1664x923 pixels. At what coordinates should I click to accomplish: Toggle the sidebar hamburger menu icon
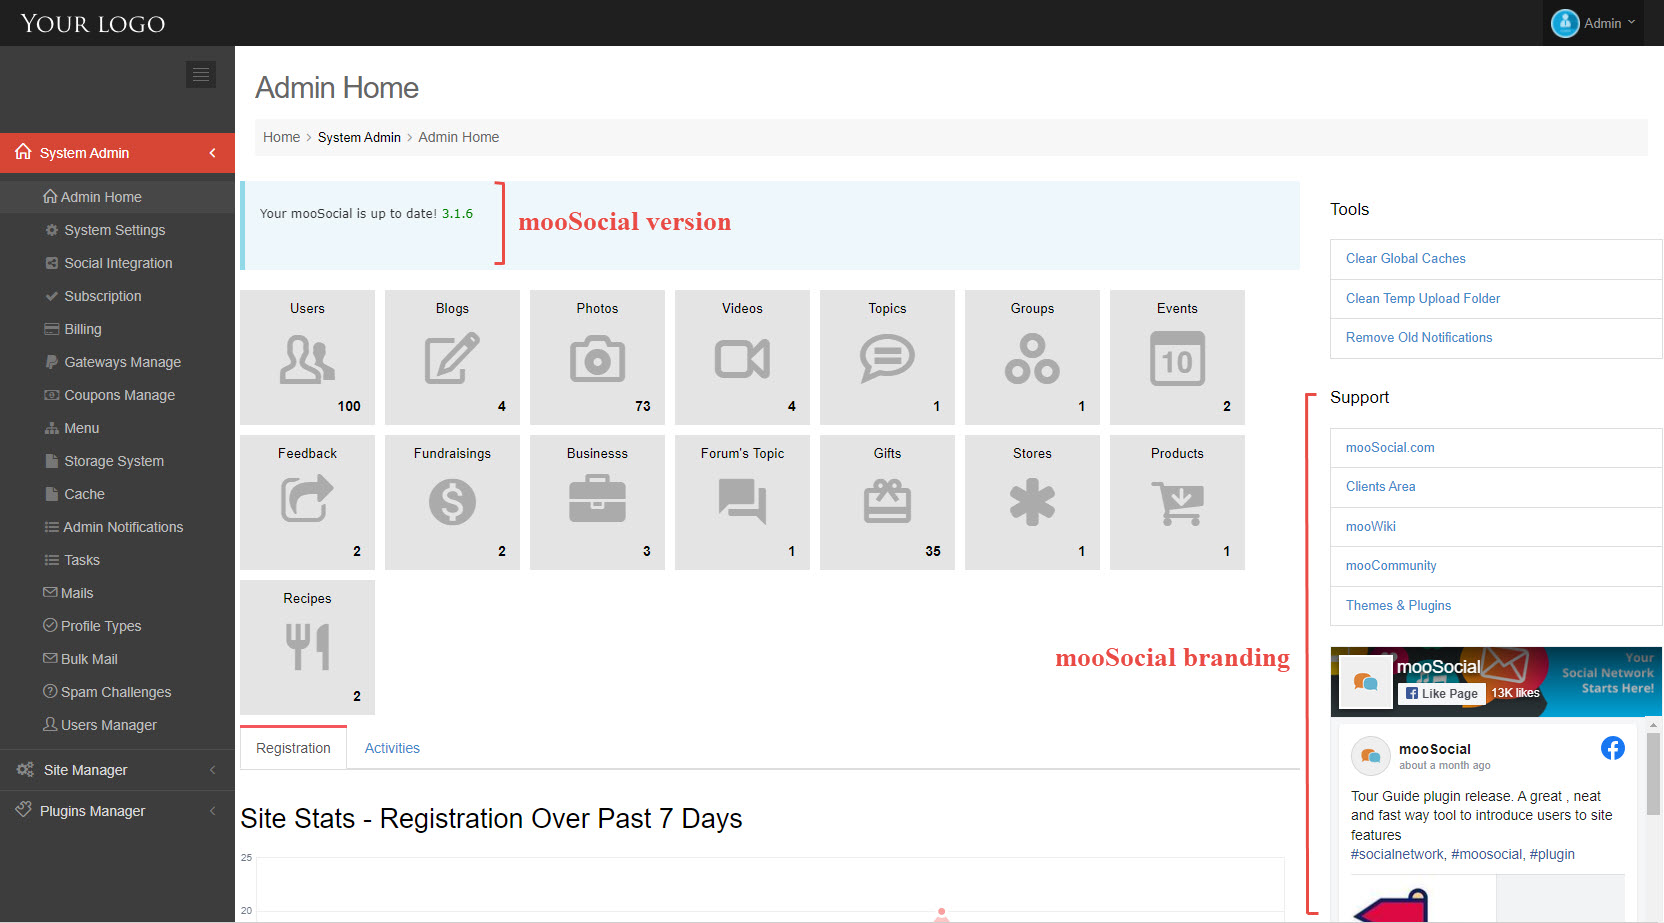pos(201,74)
